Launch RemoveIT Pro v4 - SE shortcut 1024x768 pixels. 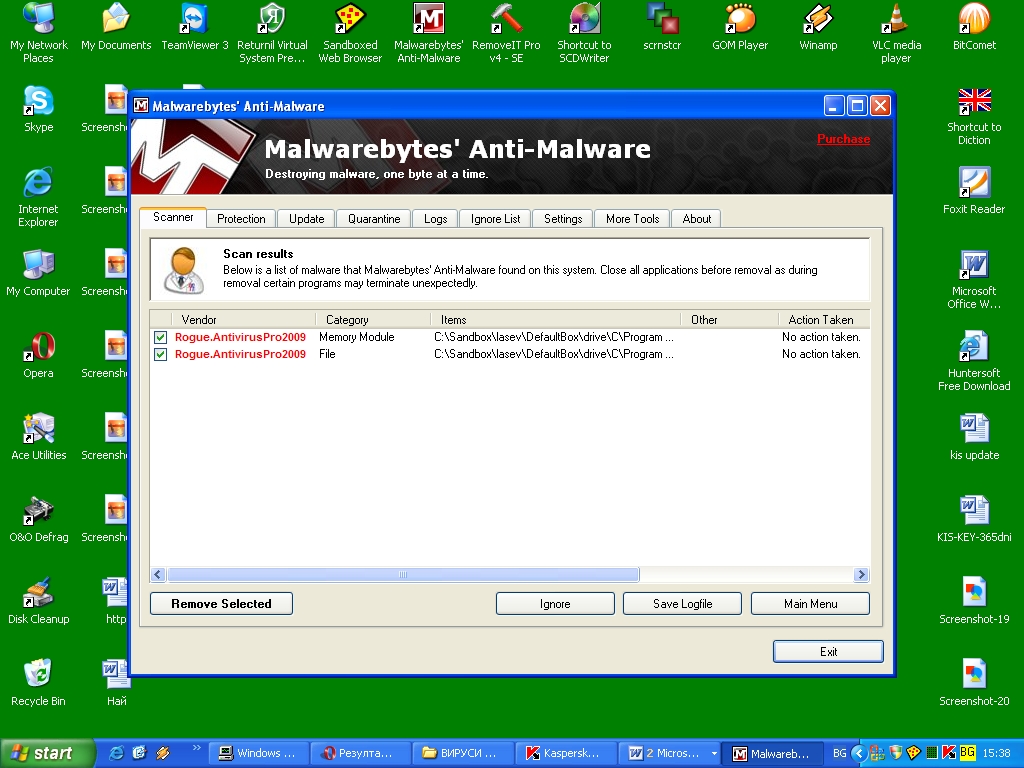506,33
